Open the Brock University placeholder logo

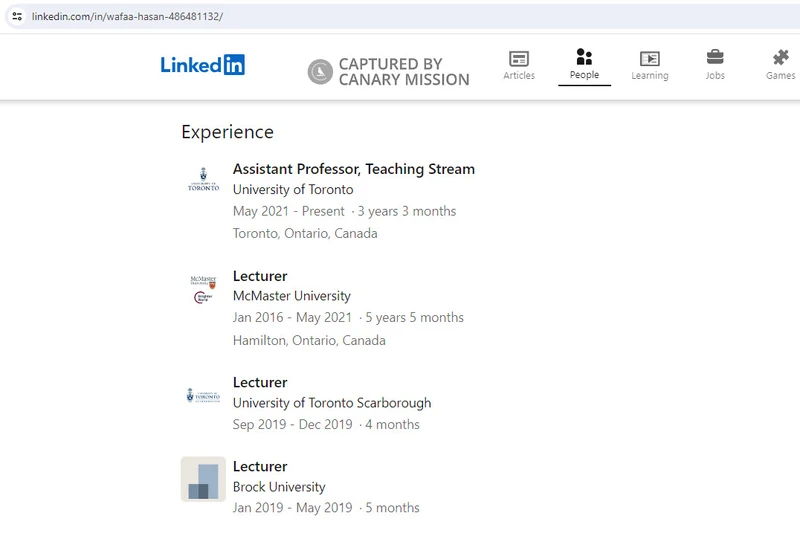[203, 479]
